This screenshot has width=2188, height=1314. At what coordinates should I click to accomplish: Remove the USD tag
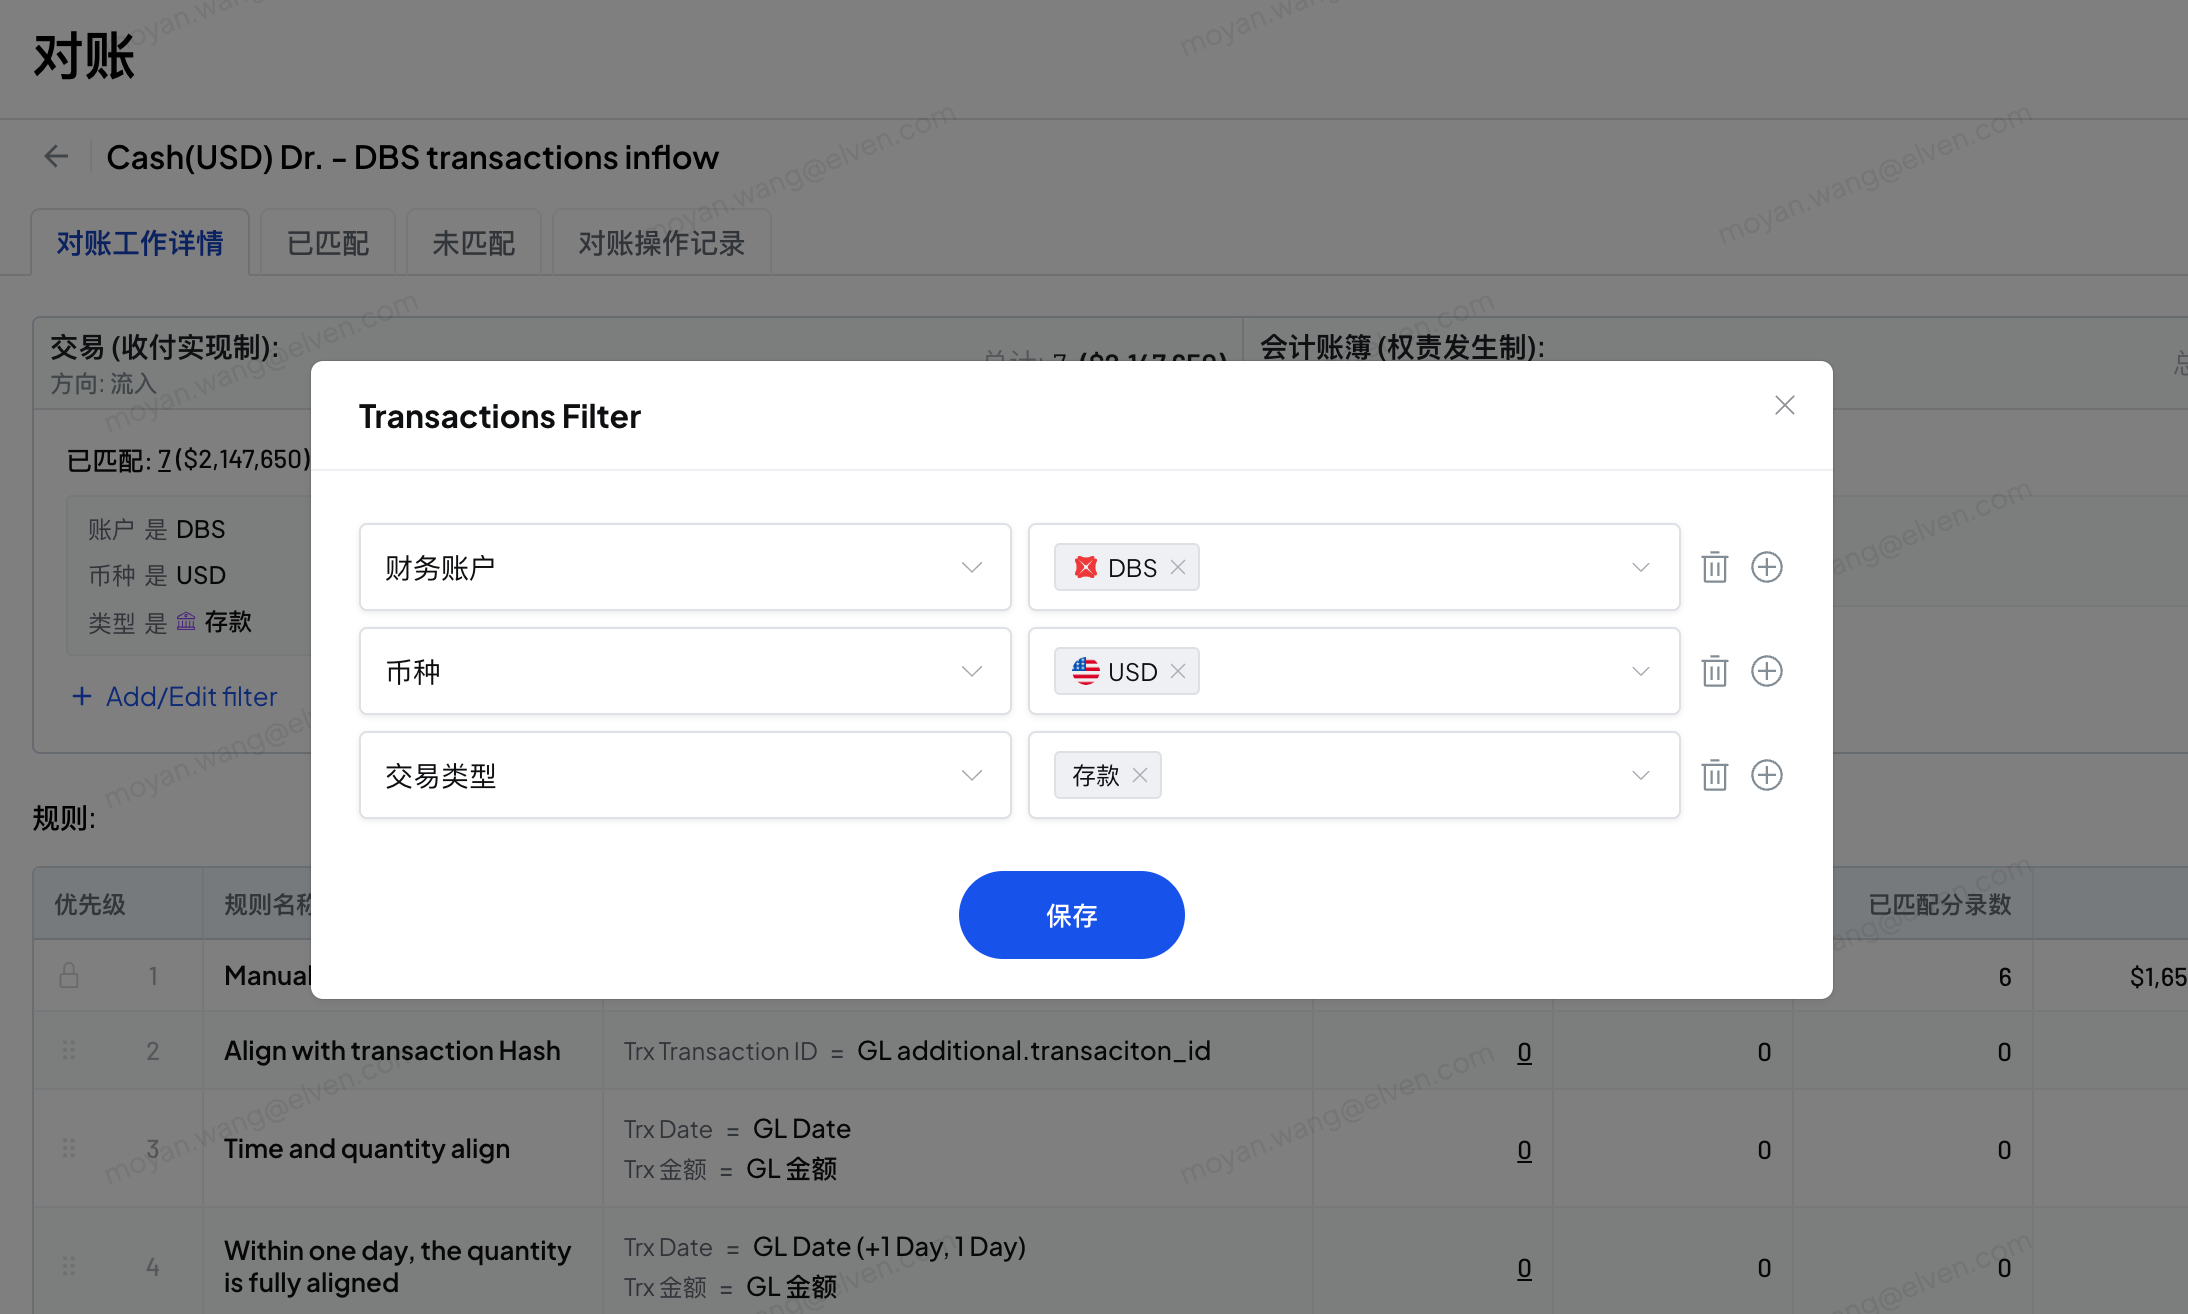point(1178,671)
